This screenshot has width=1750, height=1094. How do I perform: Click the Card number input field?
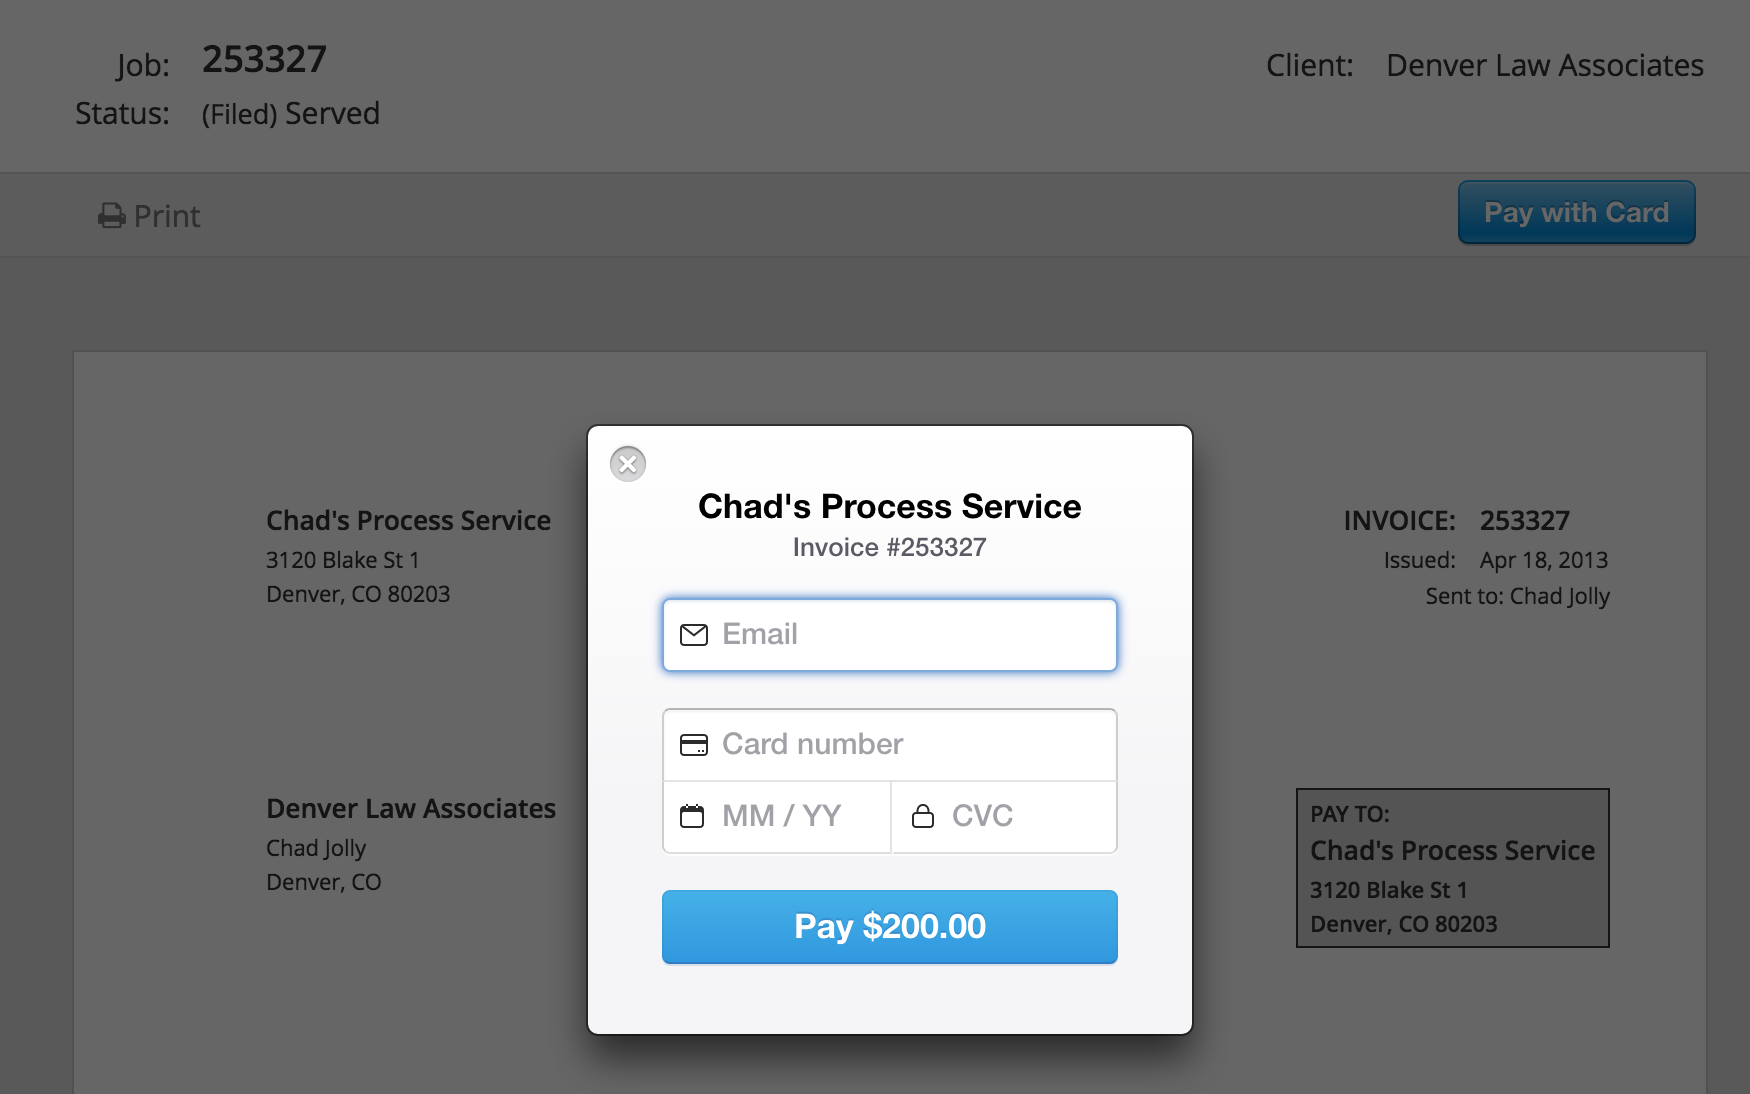889,744
